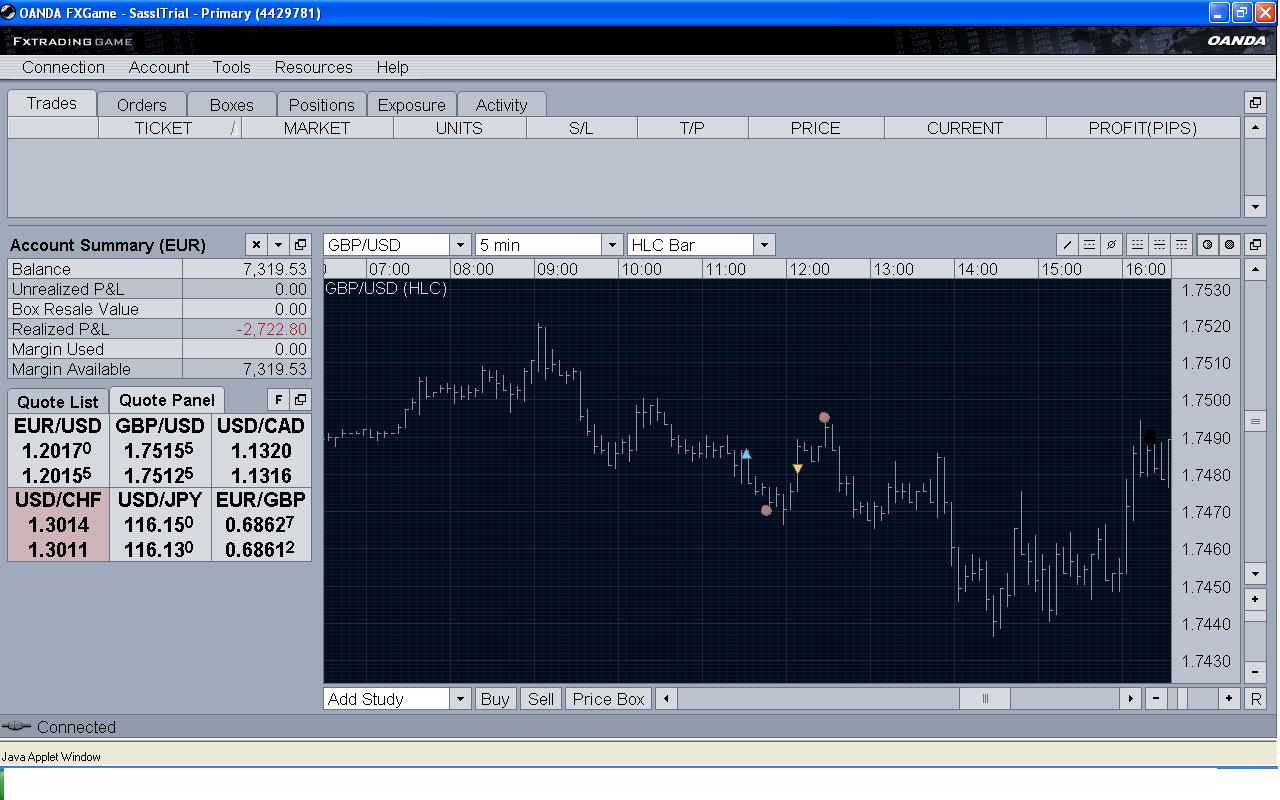
Task: Switch to the Quote List tab
Action: [58, 402]
